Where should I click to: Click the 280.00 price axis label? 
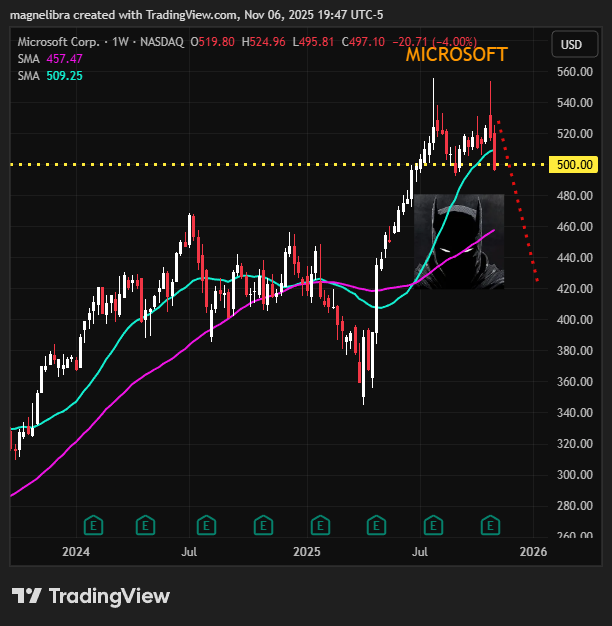click(x=574, y=505)
